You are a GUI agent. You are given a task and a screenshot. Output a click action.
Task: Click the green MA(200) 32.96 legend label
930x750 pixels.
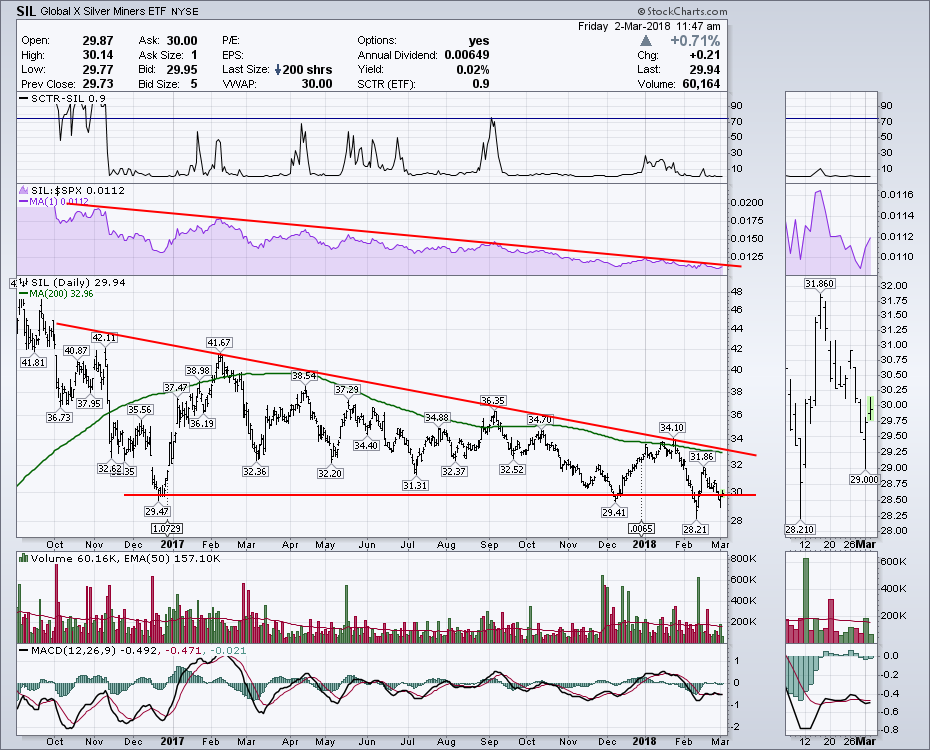click(x=61, y=295)
